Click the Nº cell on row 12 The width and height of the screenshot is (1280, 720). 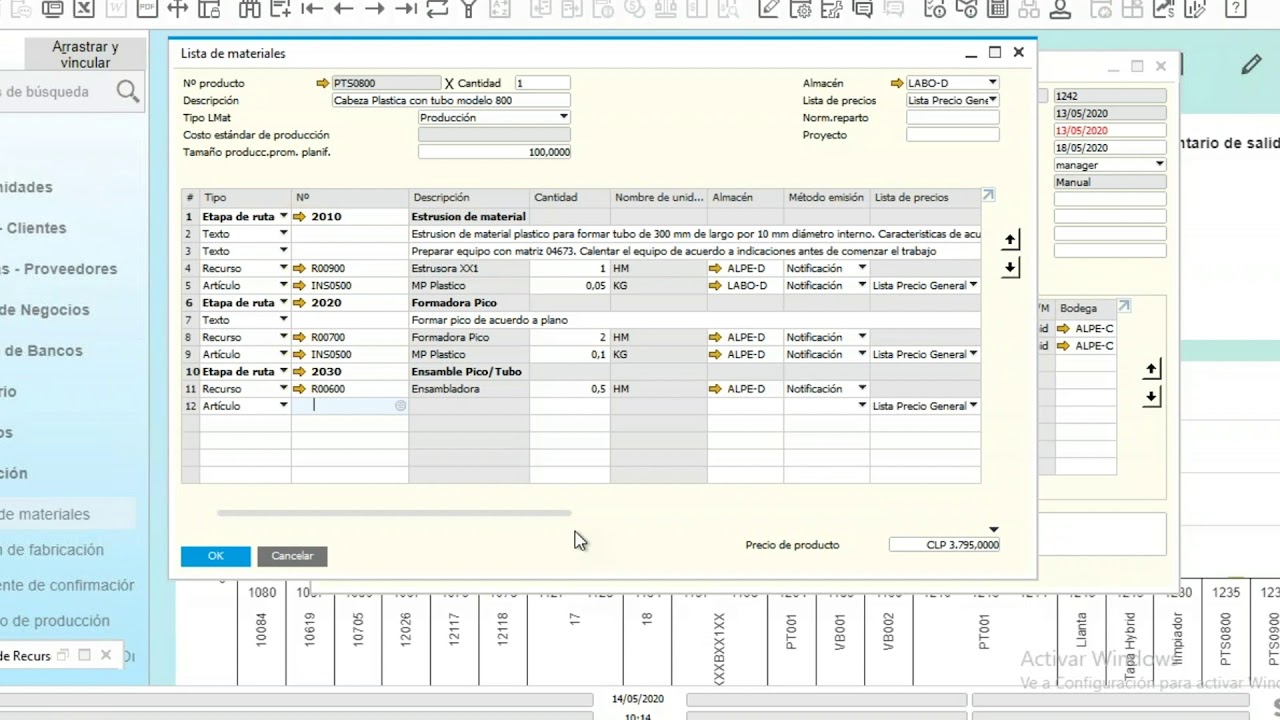[x=350, y=405]
